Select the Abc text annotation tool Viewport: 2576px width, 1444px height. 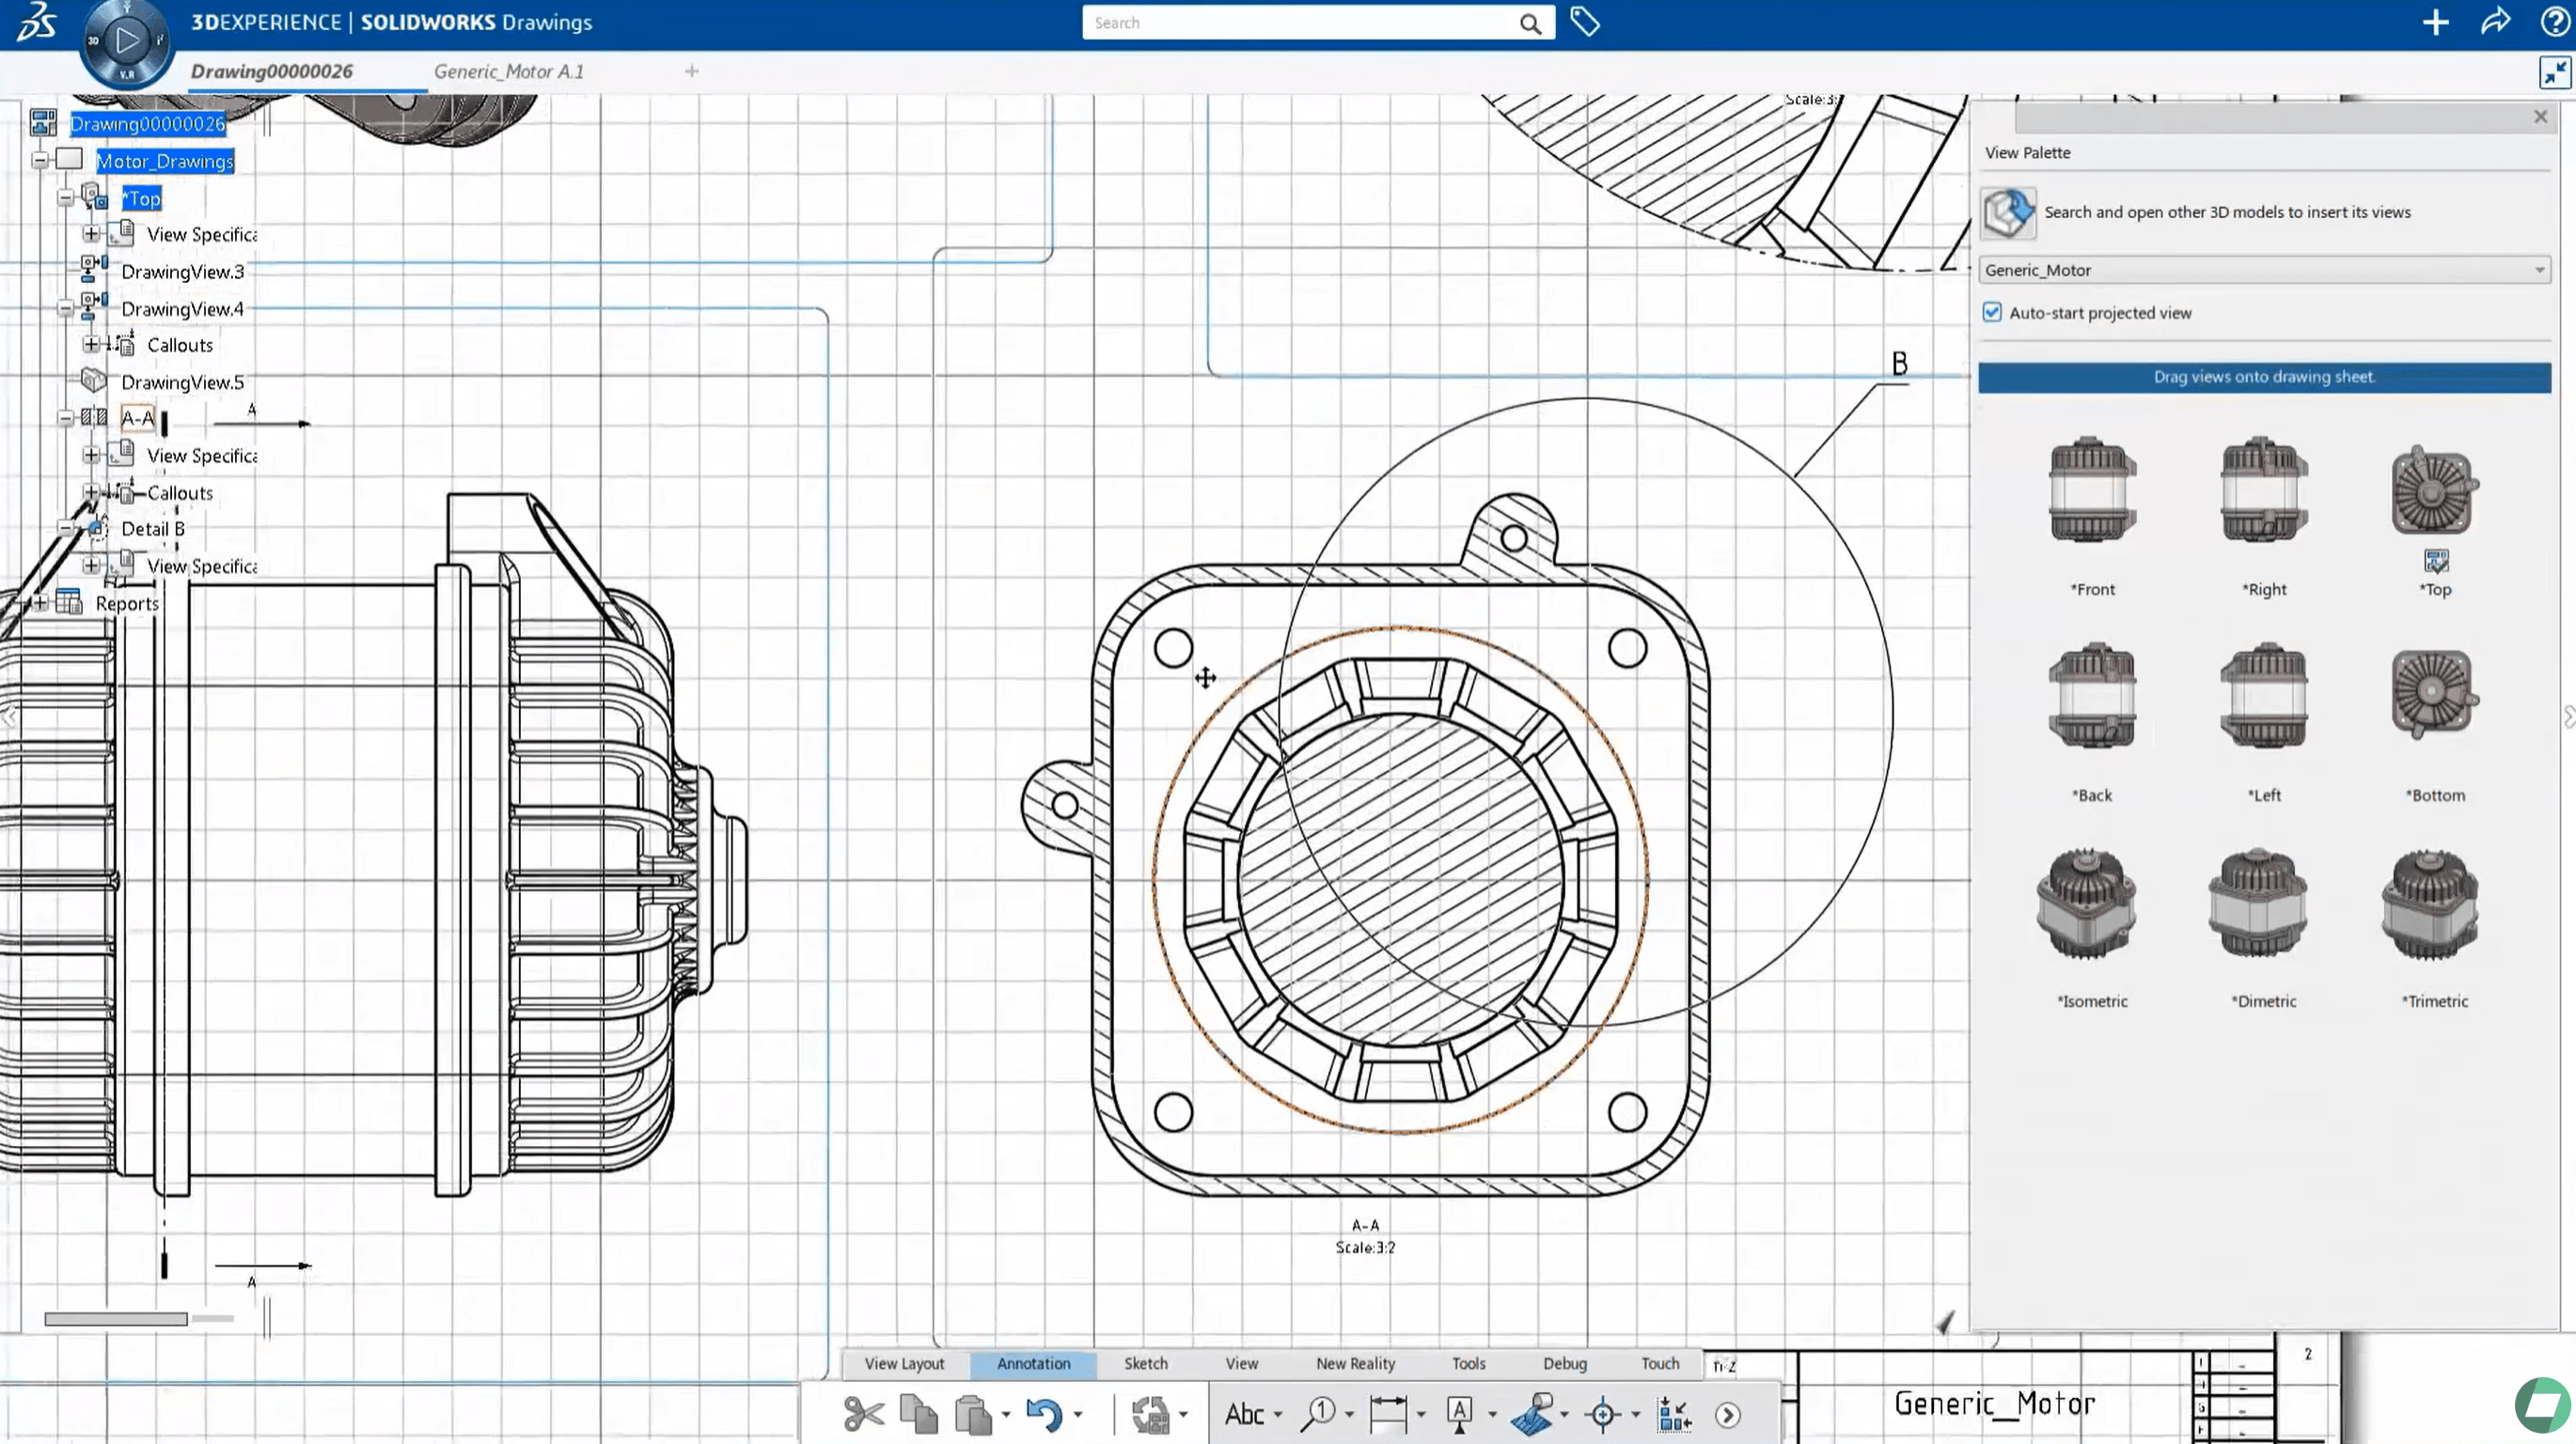click(1244, 1414)
